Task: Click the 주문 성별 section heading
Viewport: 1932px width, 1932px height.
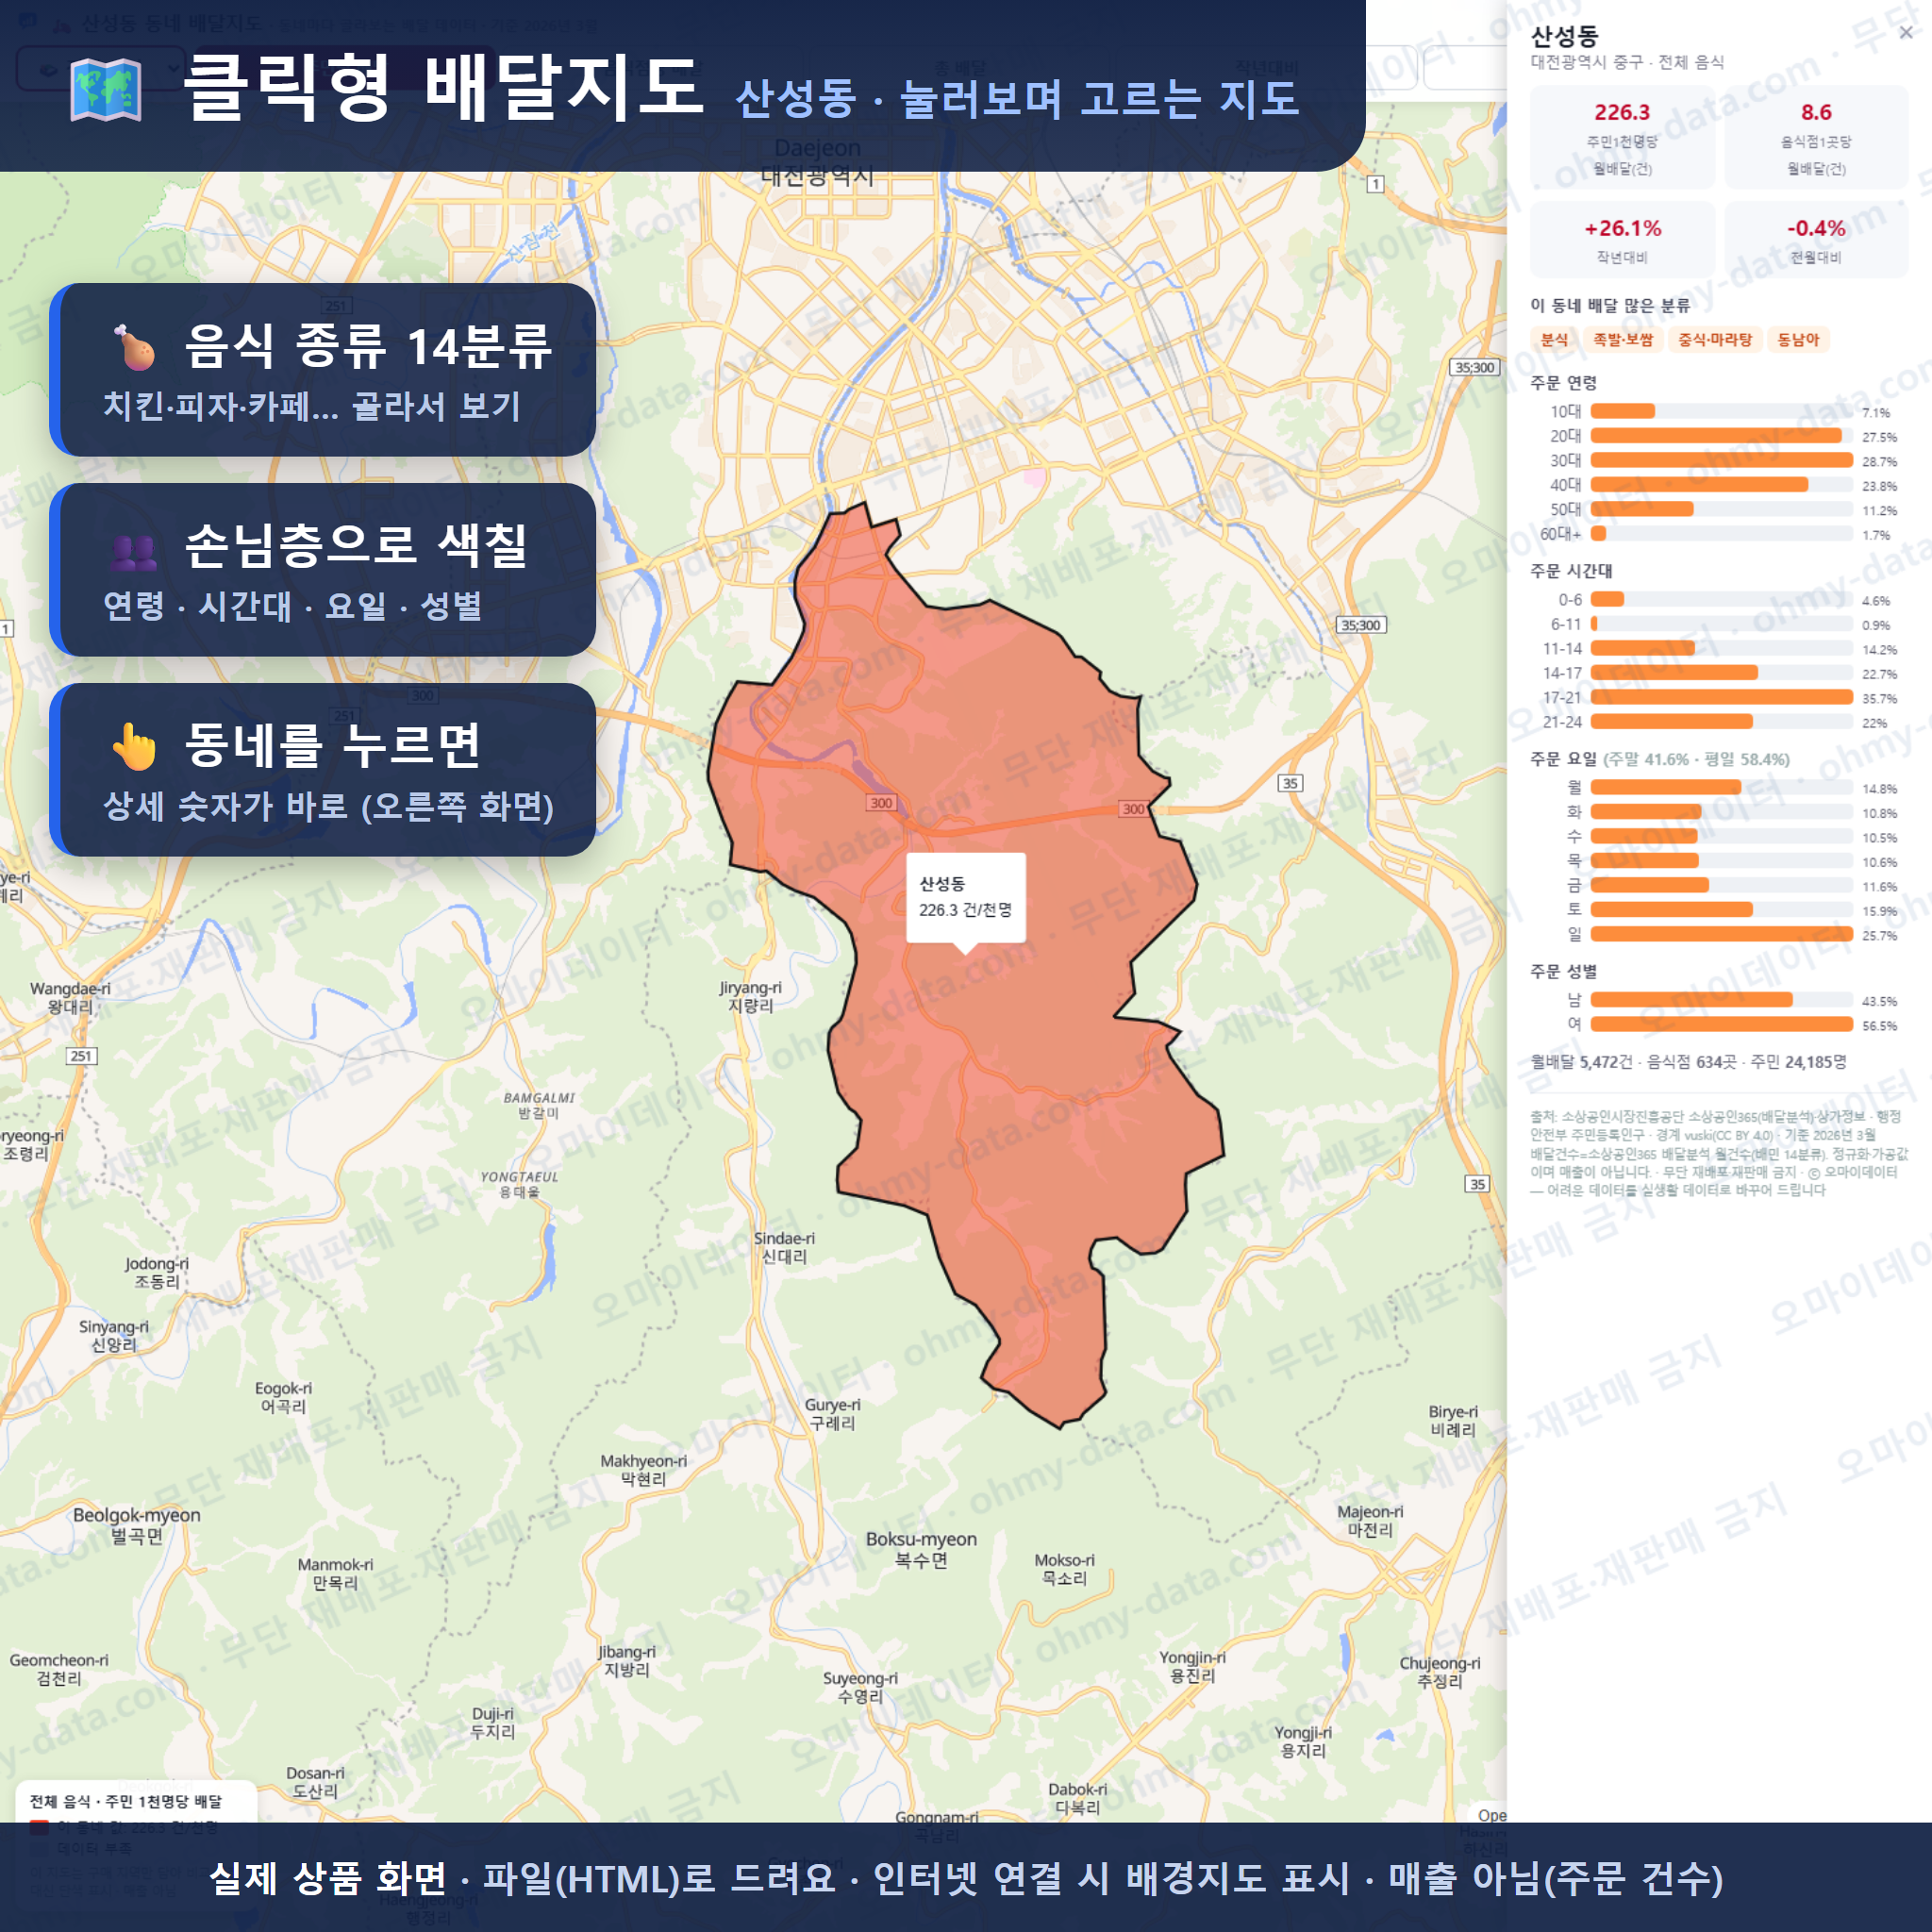Action: 1563,971
